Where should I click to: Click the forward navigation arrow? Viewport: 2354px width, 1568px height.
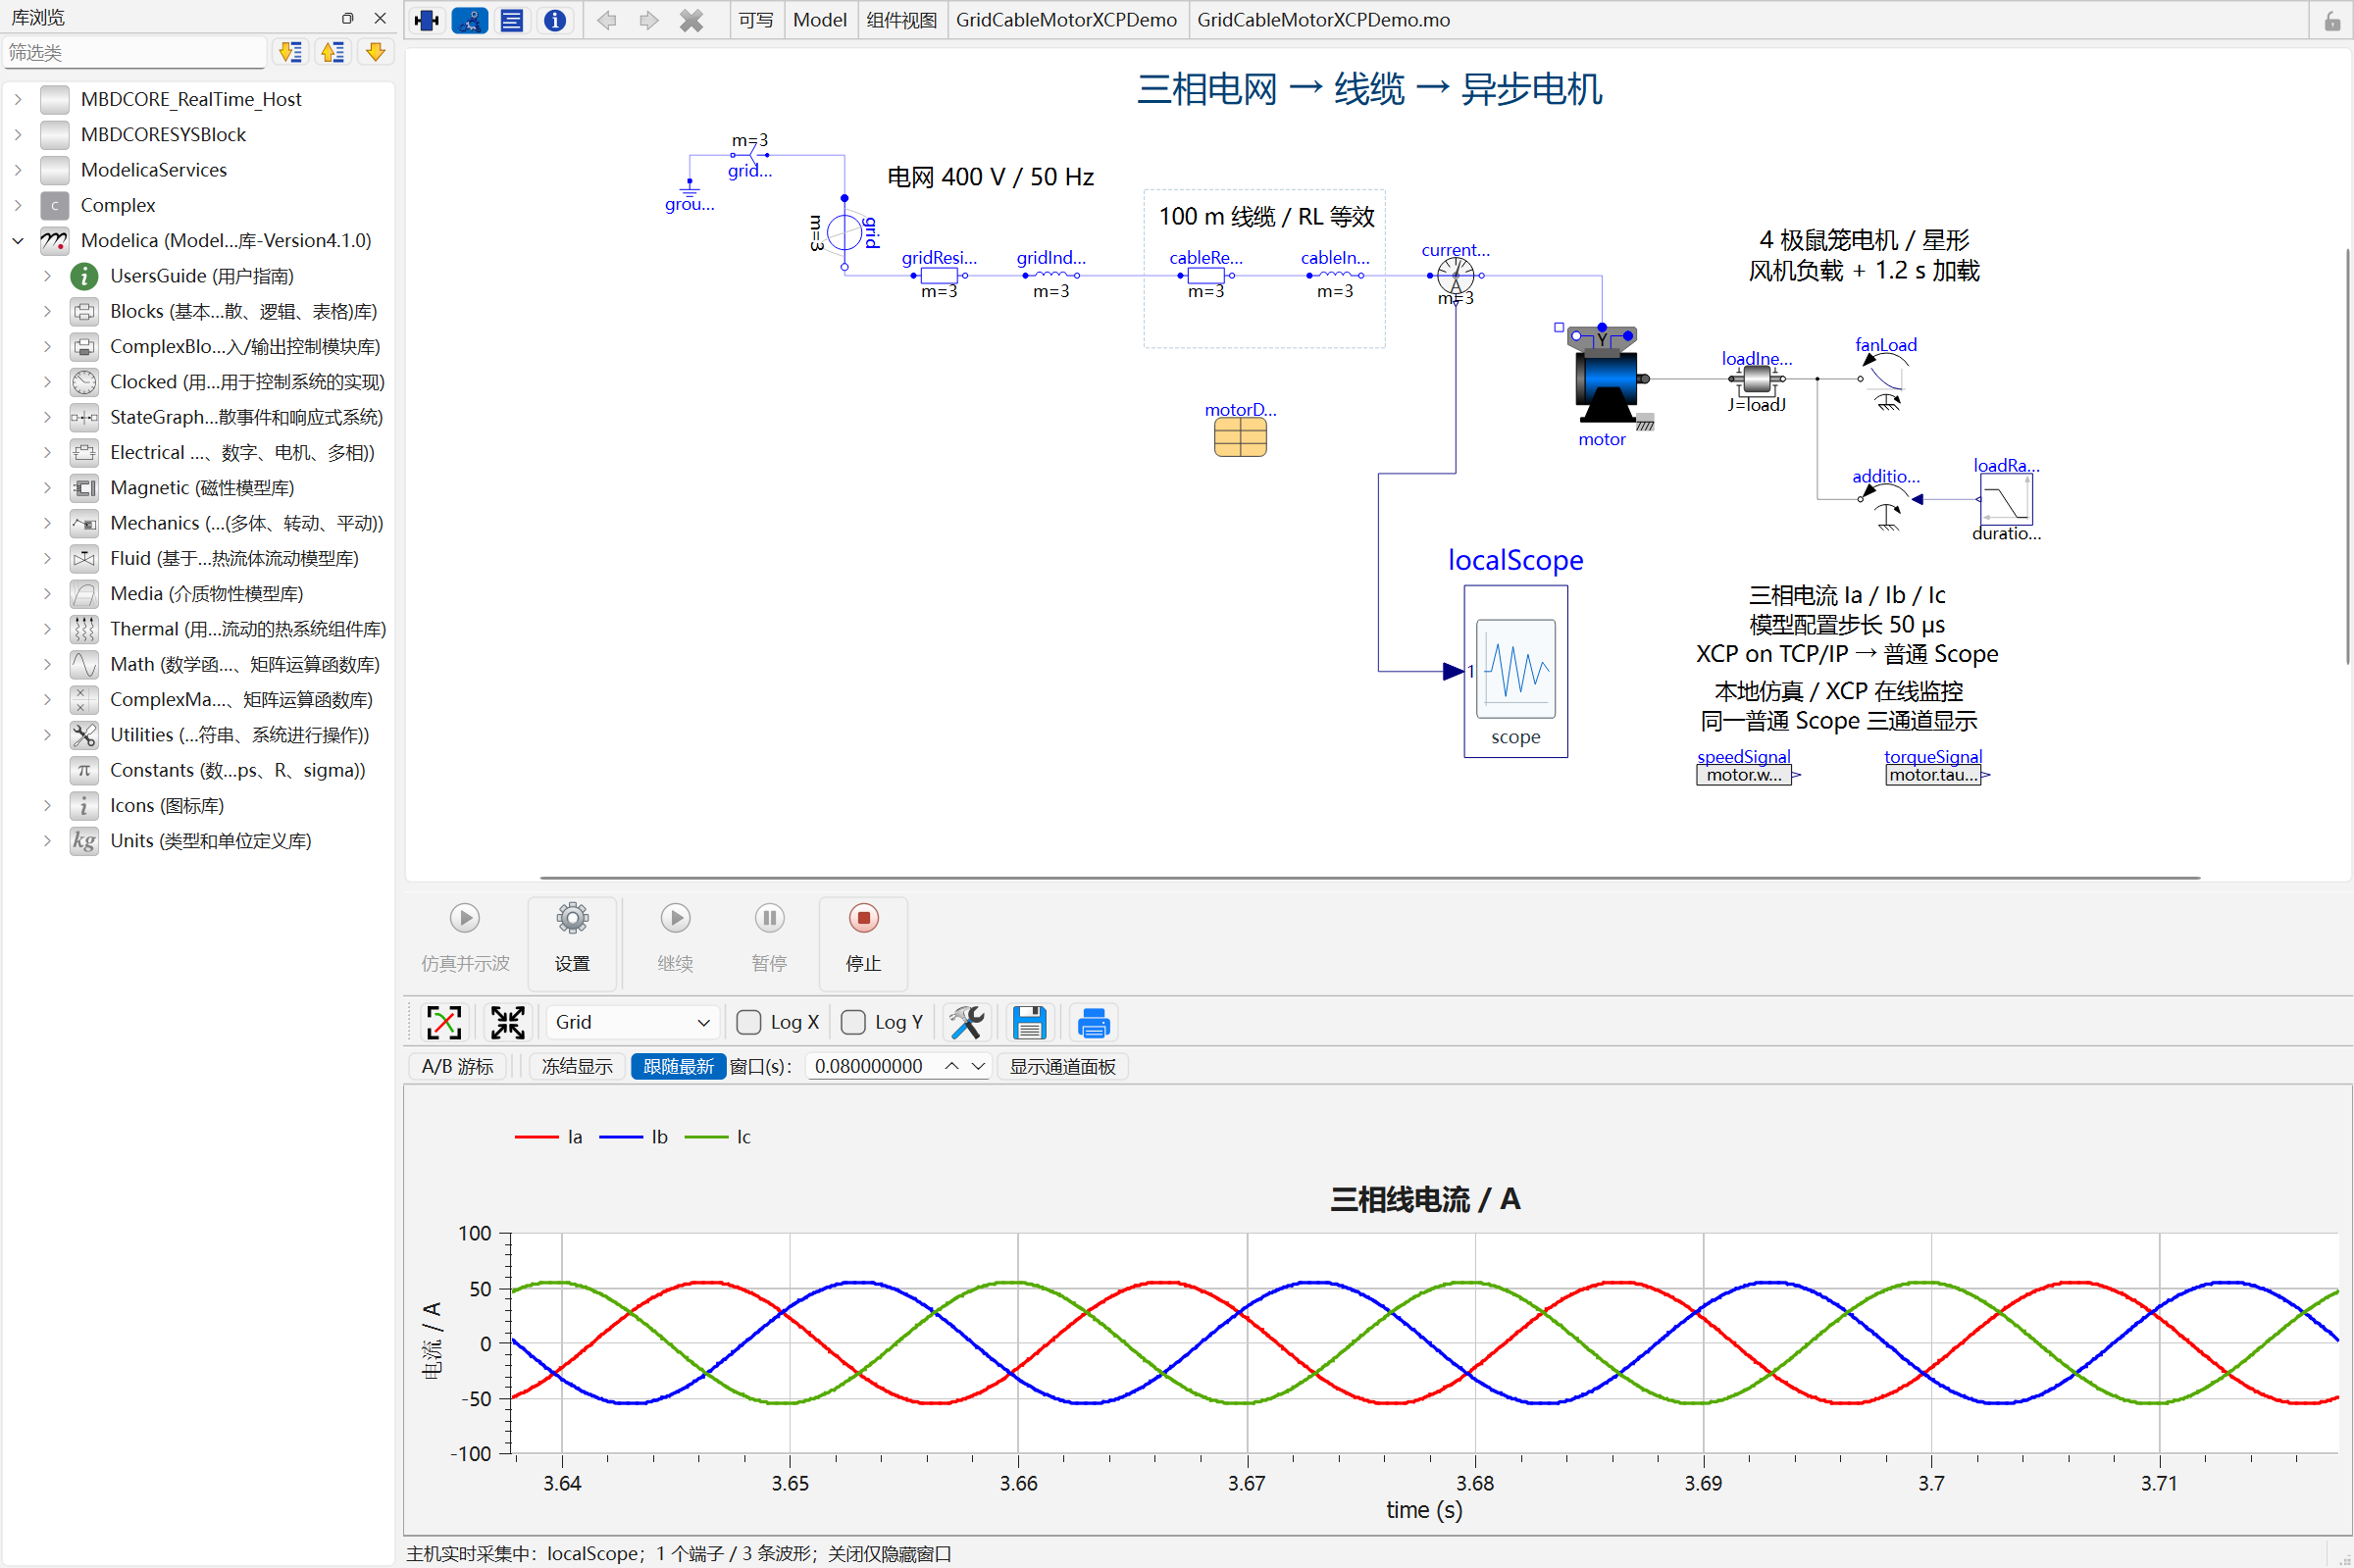coord(649,20)
